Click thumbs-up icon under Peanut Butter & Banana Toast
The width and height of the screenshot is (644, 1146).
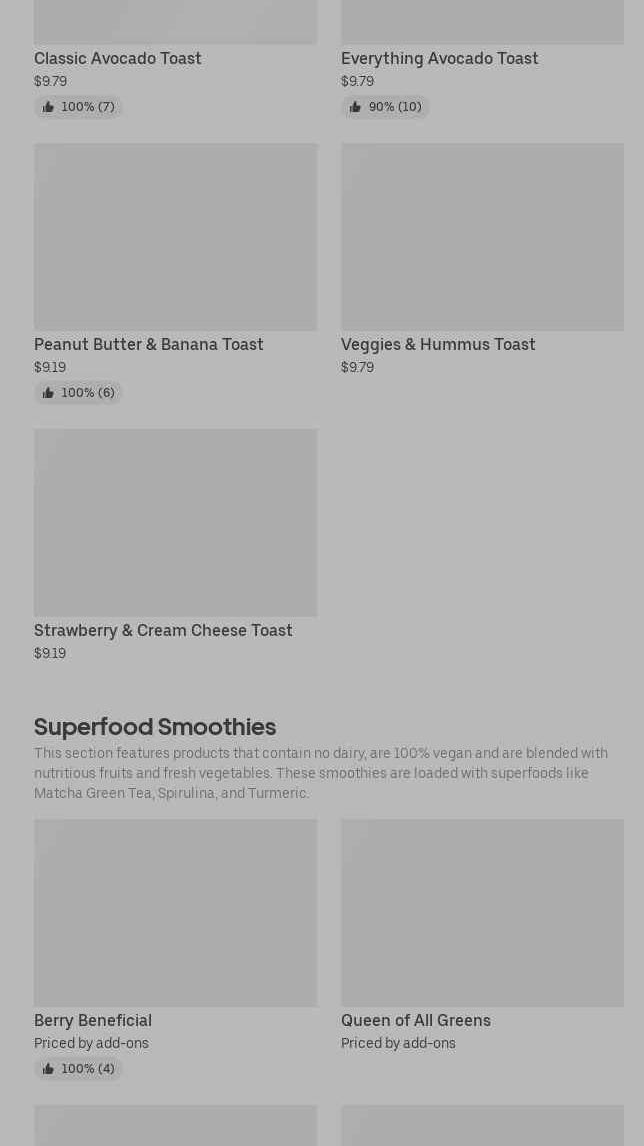pyautogui.click(x=48, y=393)
